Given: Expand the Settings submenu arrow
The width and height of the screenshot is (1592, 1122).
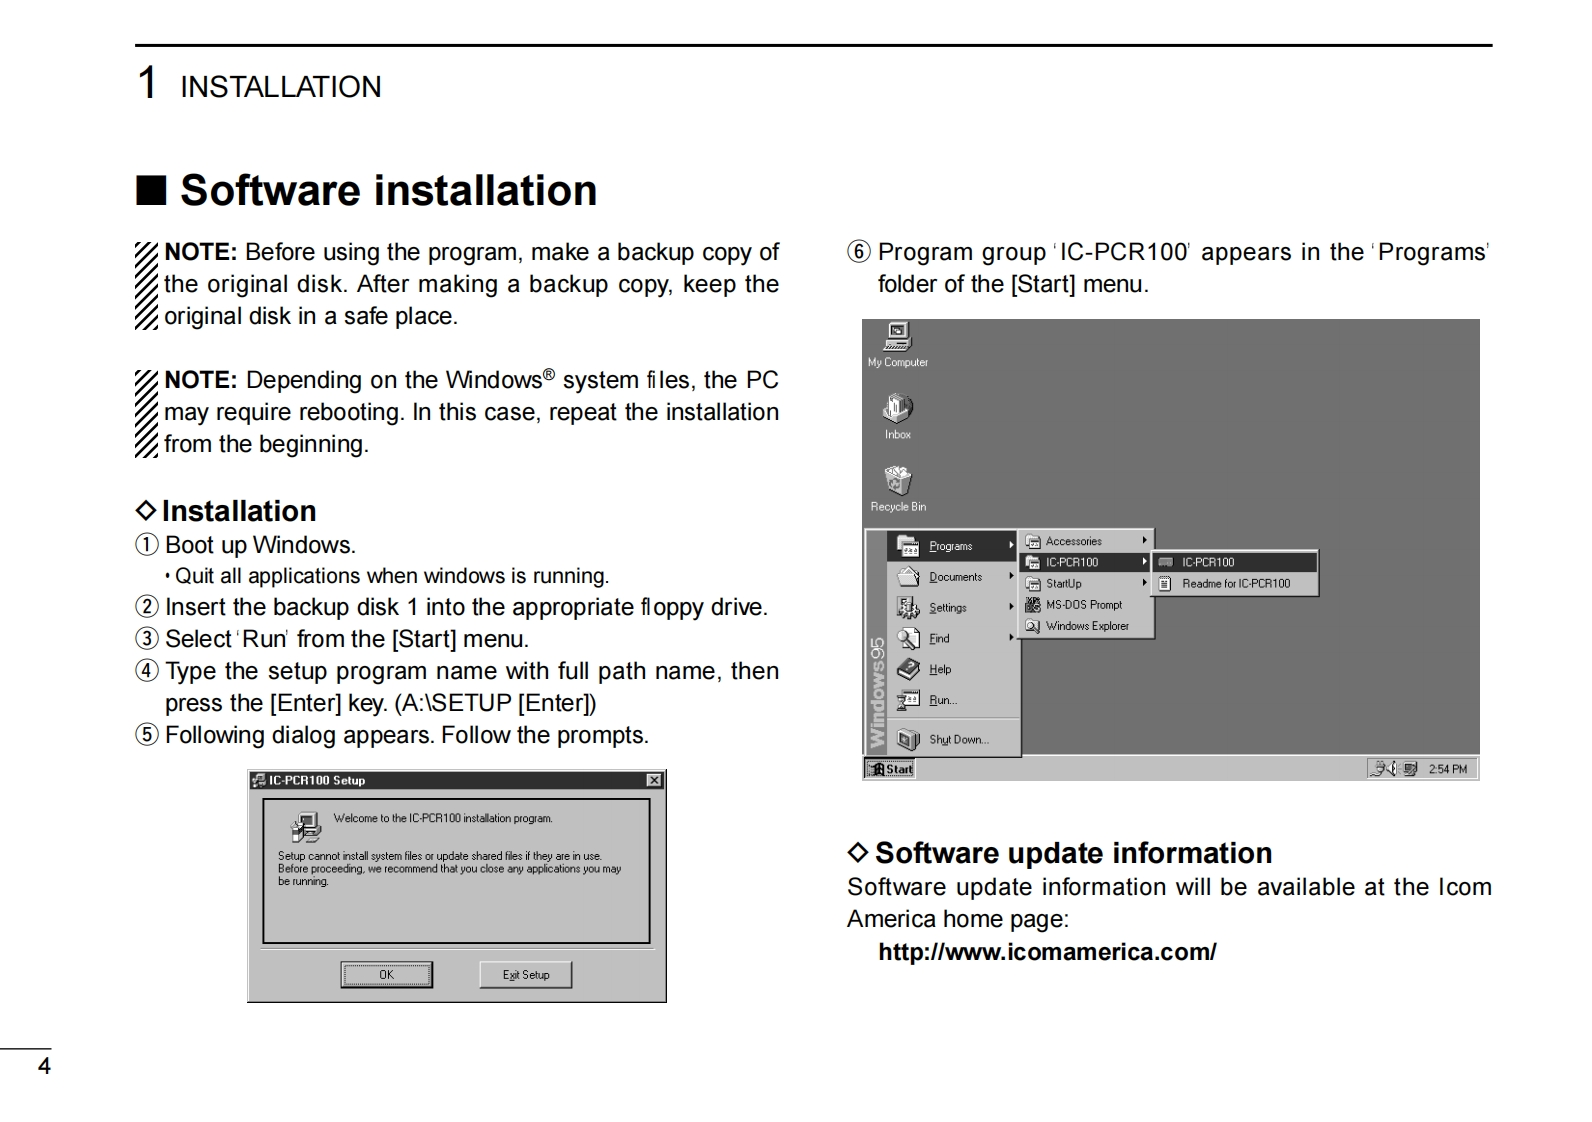Looking at the screenshot, I should [1011, 608].
